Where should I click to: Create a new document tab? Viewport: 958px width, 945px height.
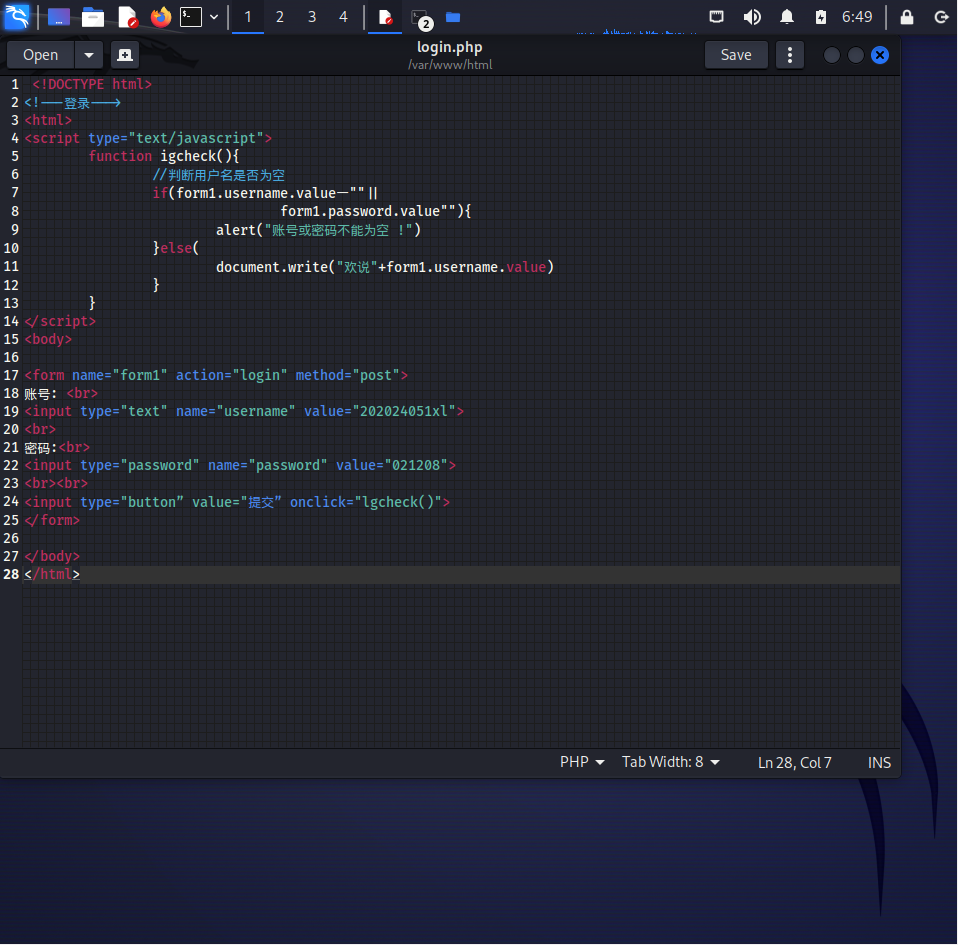tap(125, 55)
